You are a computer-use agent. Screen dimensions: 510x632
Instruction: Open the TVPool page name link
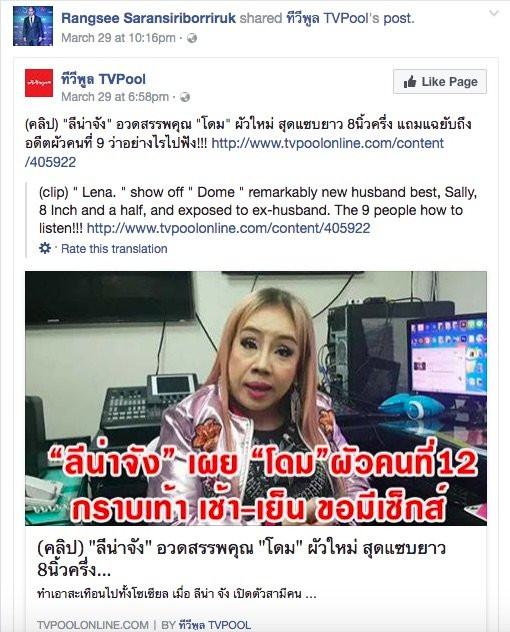(x=104, y=79)
